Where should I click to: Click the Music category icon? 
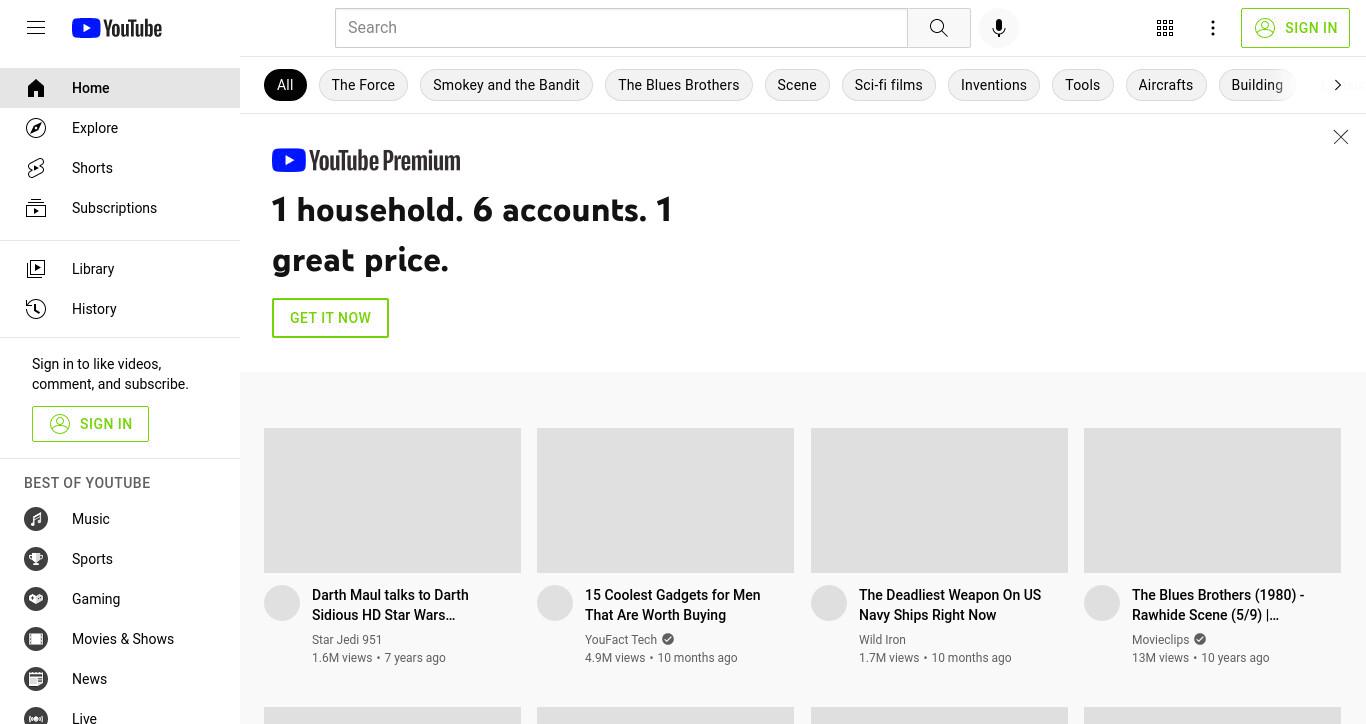point(36,519)
